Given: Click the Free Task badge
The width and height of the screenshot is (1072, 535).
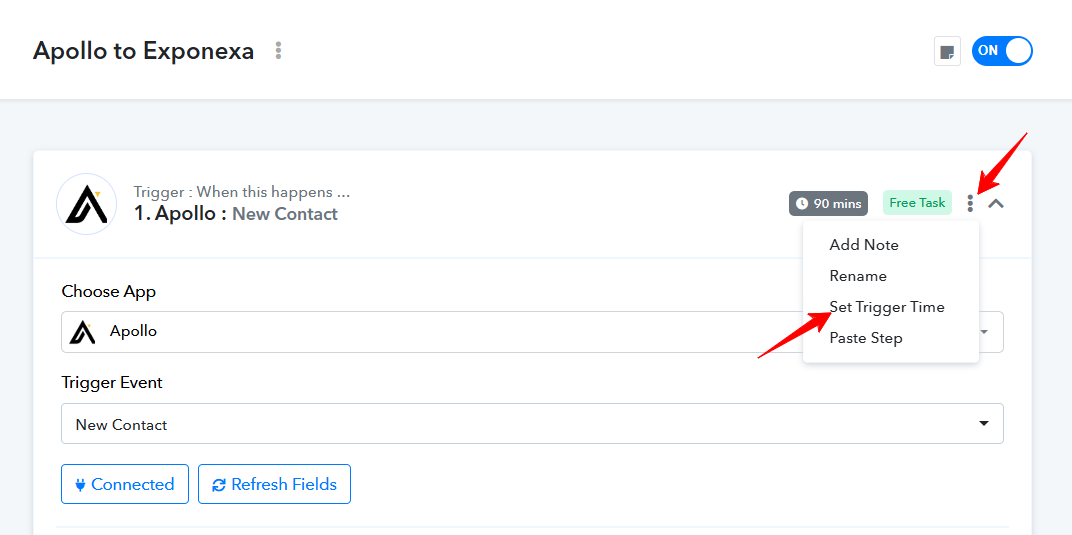Looking at the screenshot, I should pyautogui.click(x=917, y=203).
